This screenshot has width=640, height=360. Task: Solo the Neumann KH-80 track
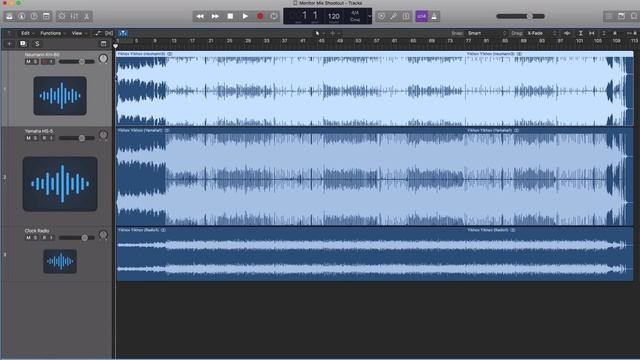click(x=36, y=62)
